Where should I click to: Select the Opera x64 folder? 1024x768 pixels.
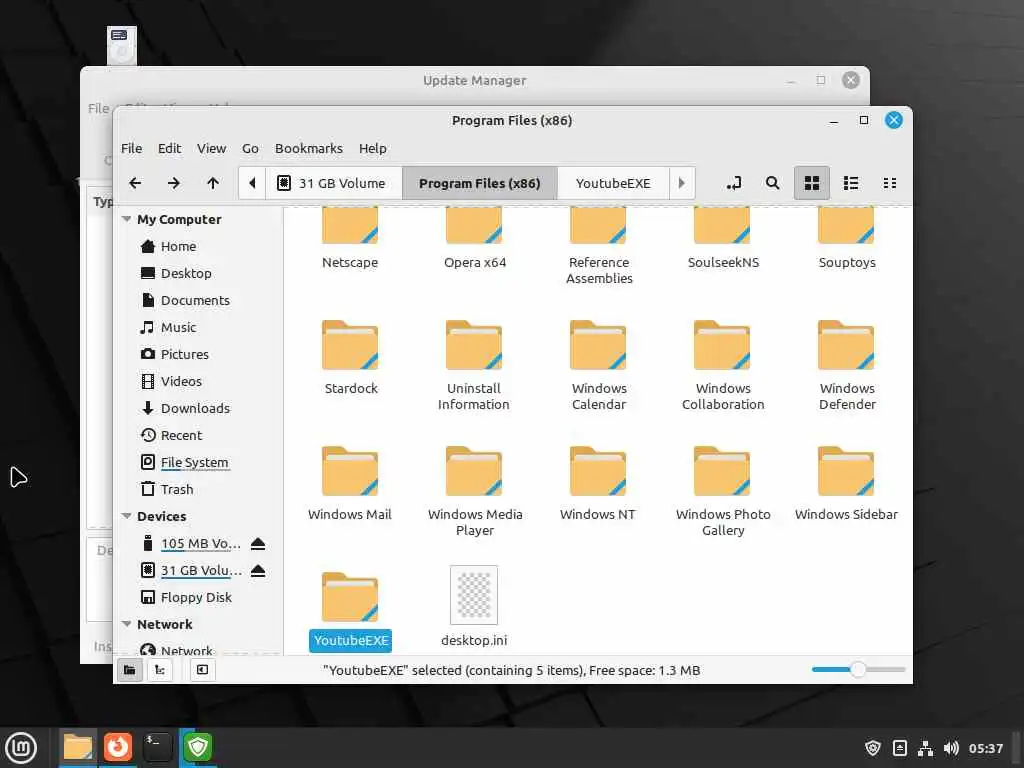pyautogui.click(x=475, y=238)
